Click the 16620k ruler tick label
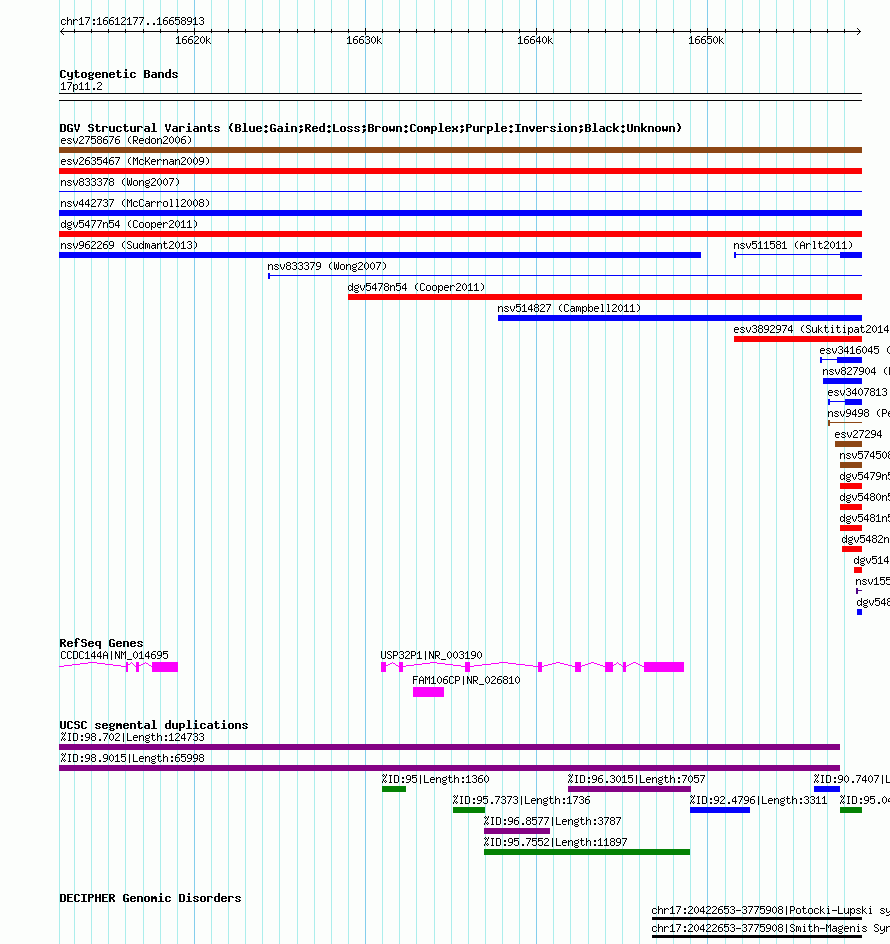Viewport: 890px width, 944px height. point(193,40)
